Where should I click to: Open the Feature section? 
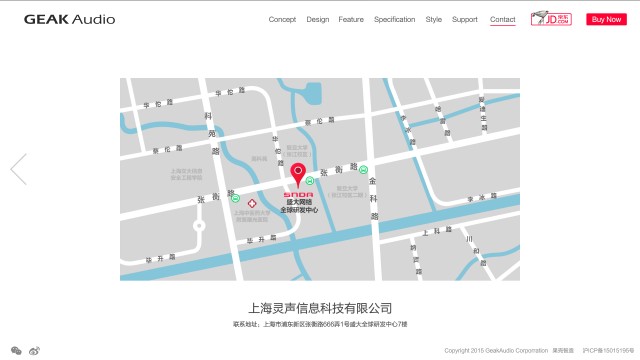[351, 19]
